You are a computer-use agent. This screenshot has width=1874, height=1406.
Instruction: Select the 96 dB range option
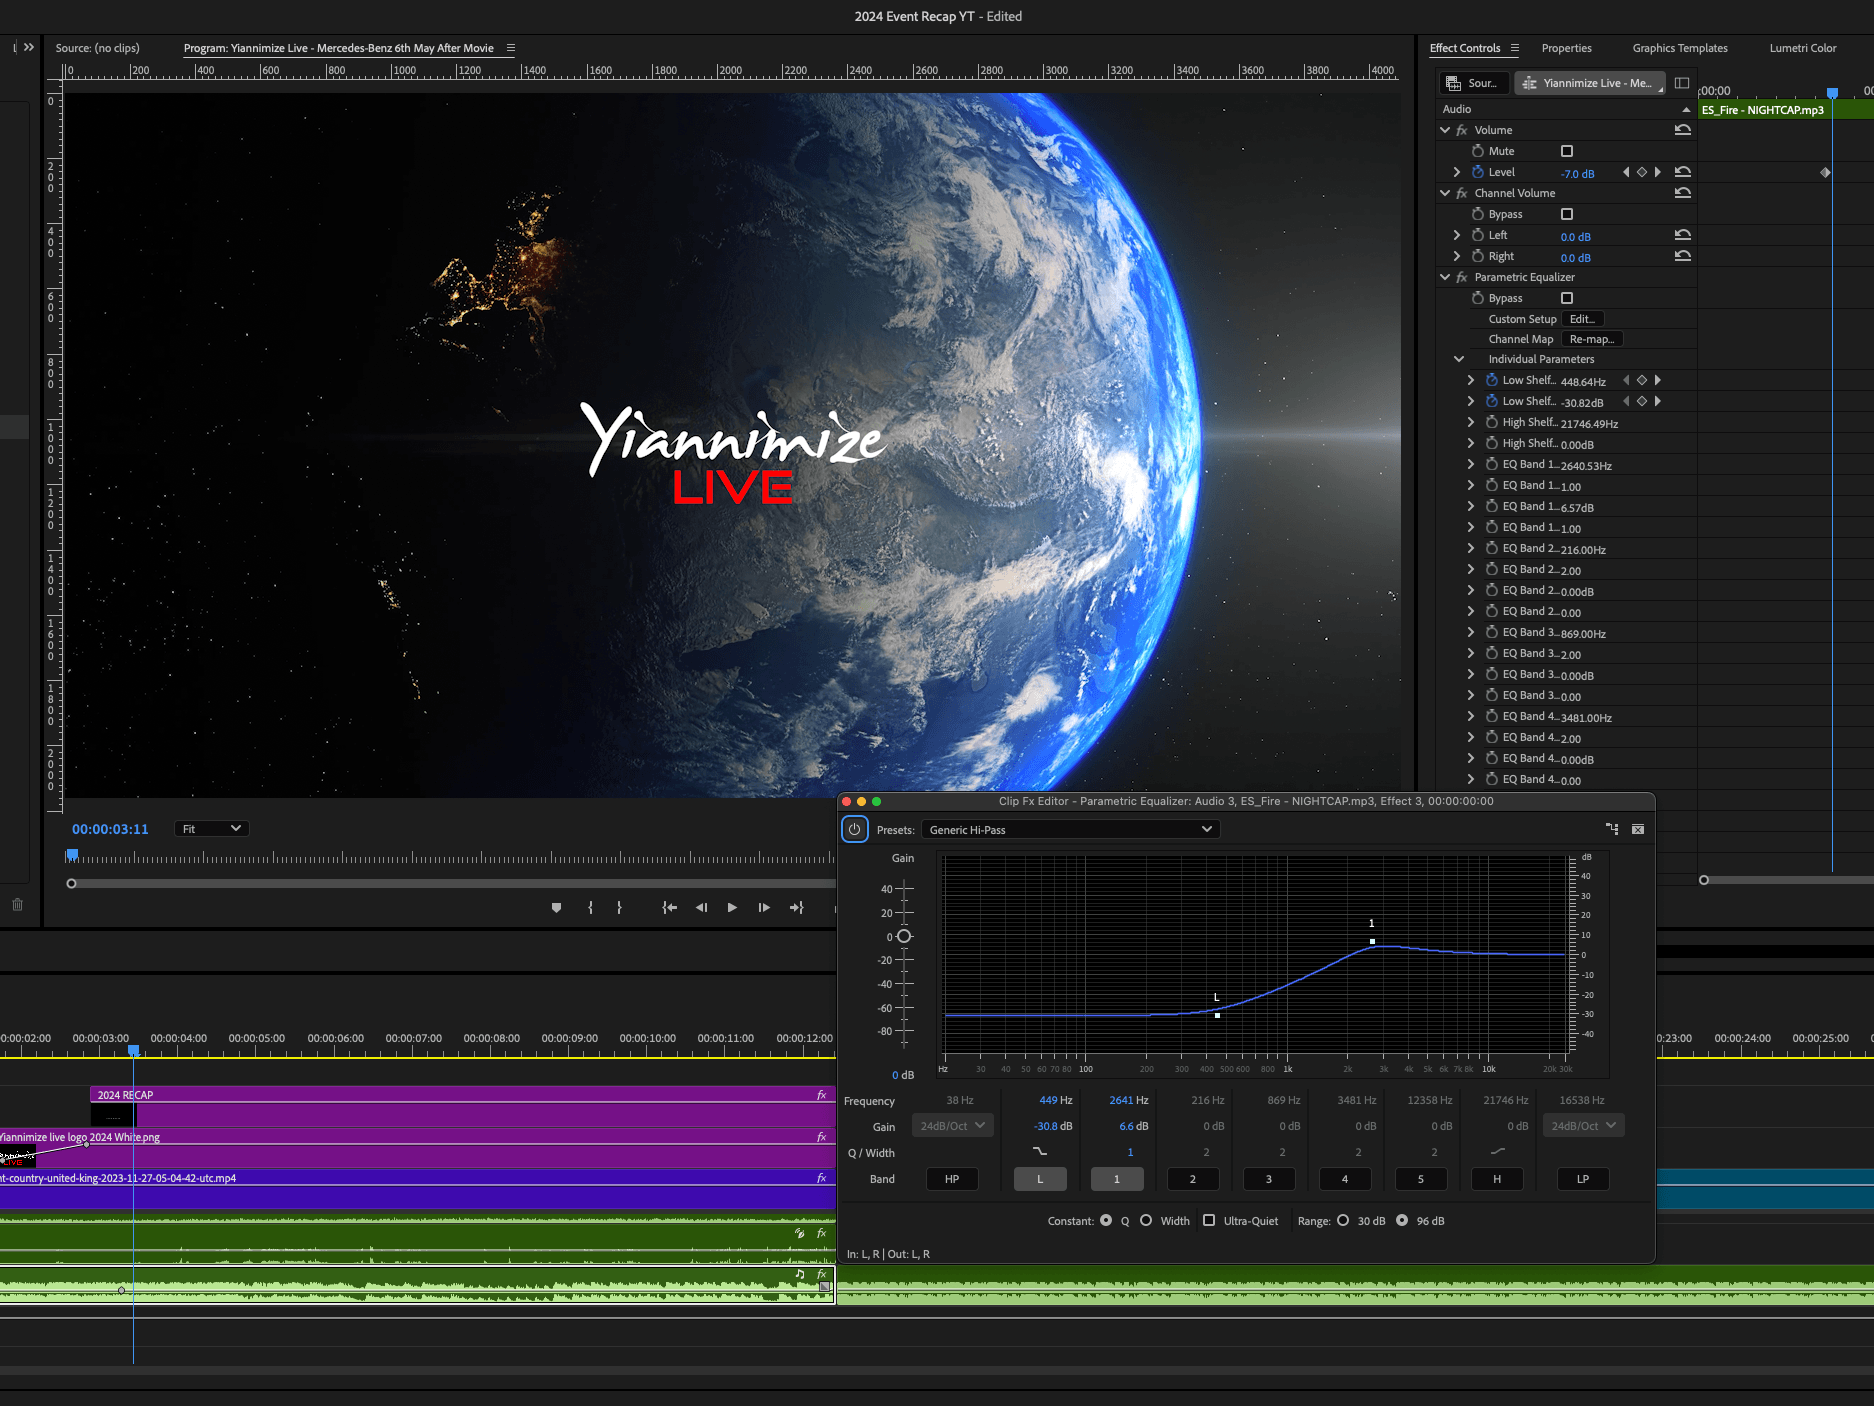(x=1402, y=1220)
